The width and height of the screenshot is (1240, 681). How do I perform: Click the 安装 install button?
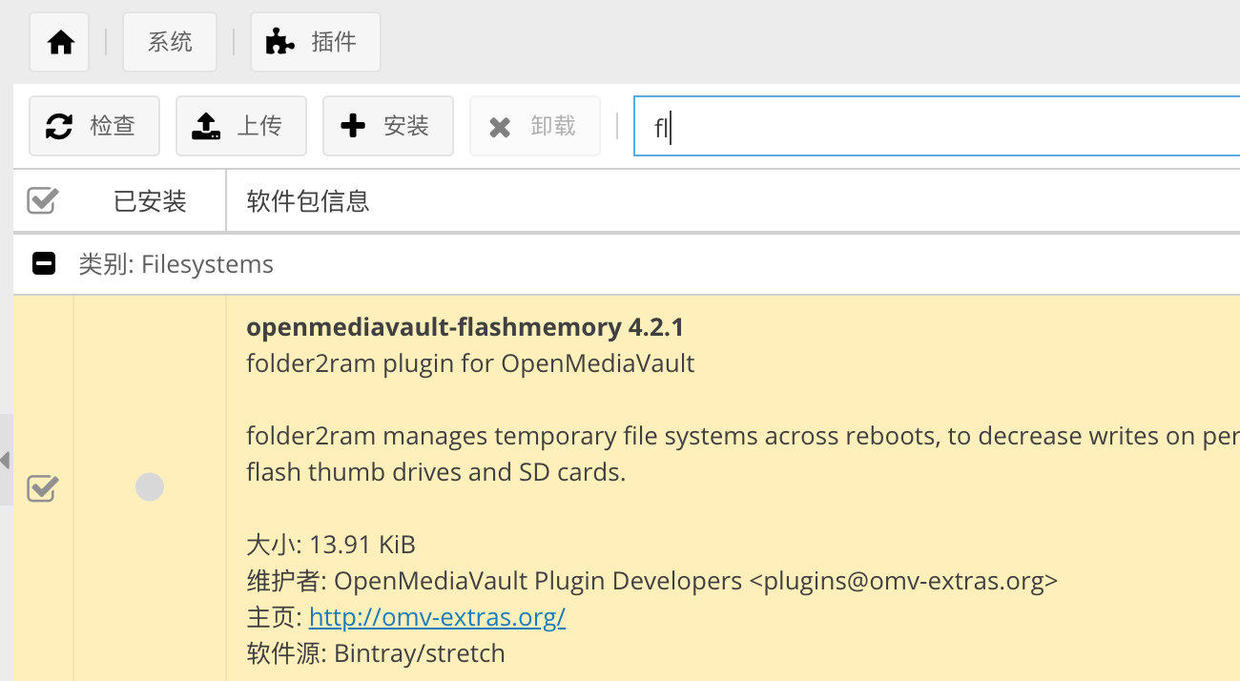coord(388,126)
